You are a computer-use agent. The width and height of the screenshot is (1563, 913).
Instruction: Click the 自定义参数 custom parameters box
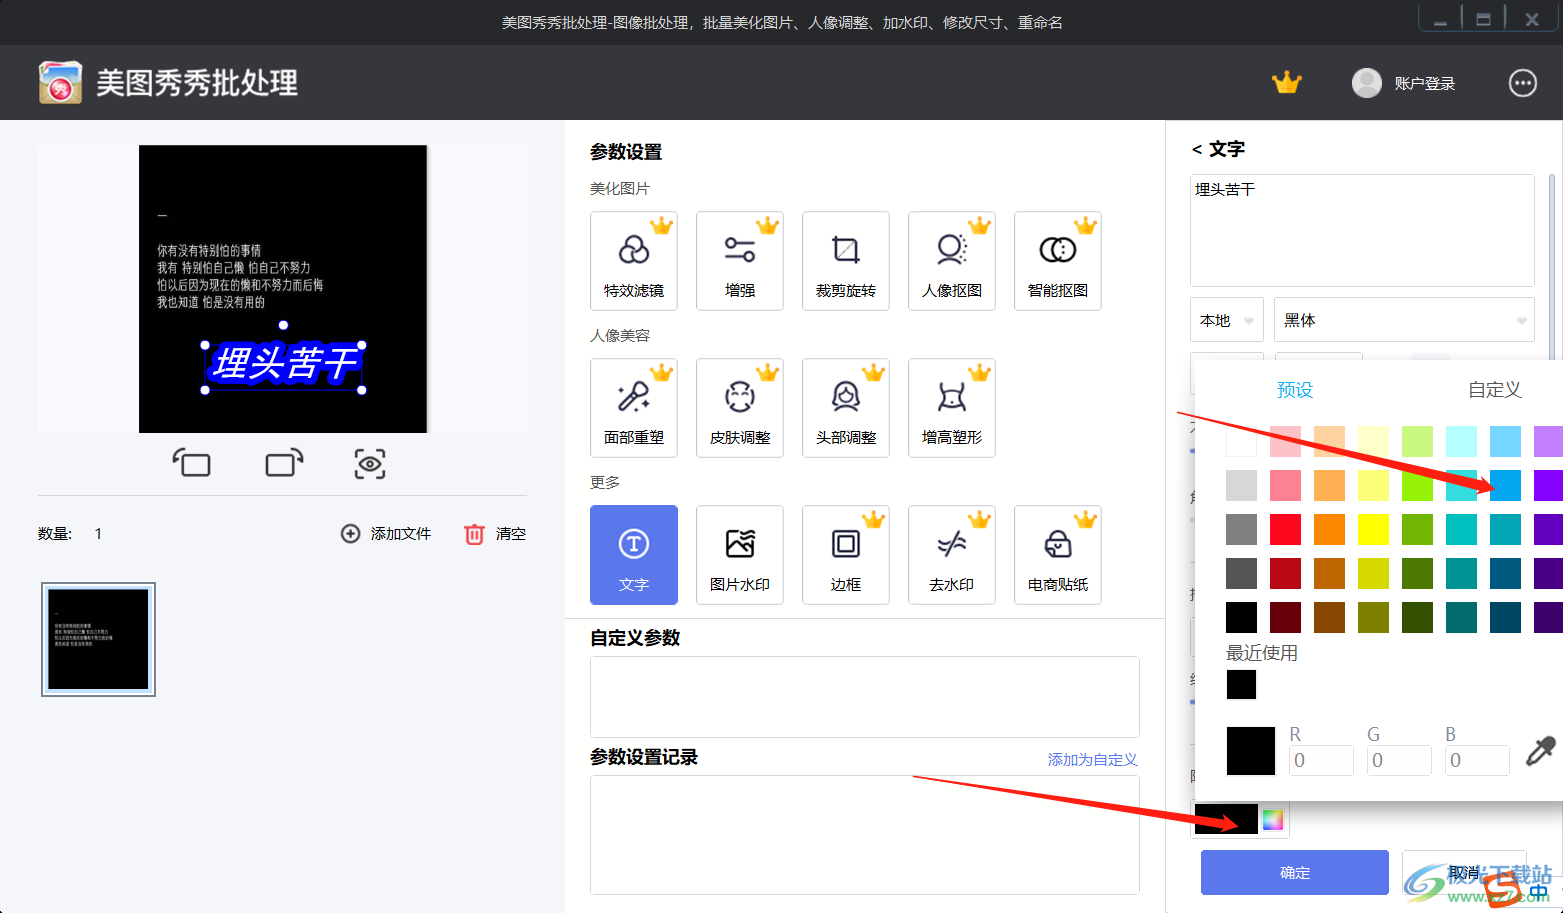(865, 697)
